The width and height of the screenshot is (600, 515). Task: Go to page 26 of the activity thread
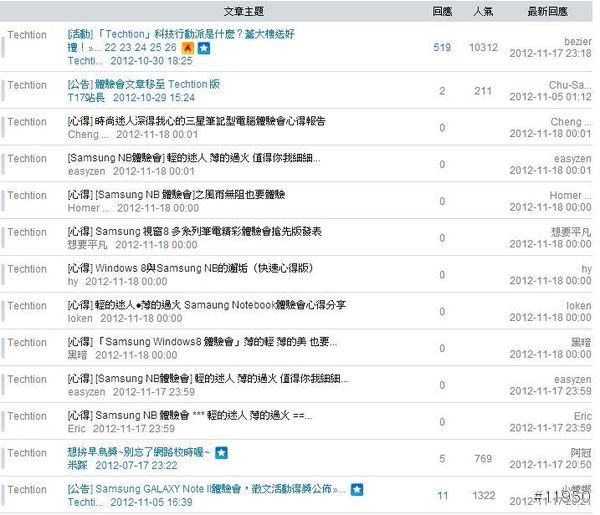click(170, 47)
